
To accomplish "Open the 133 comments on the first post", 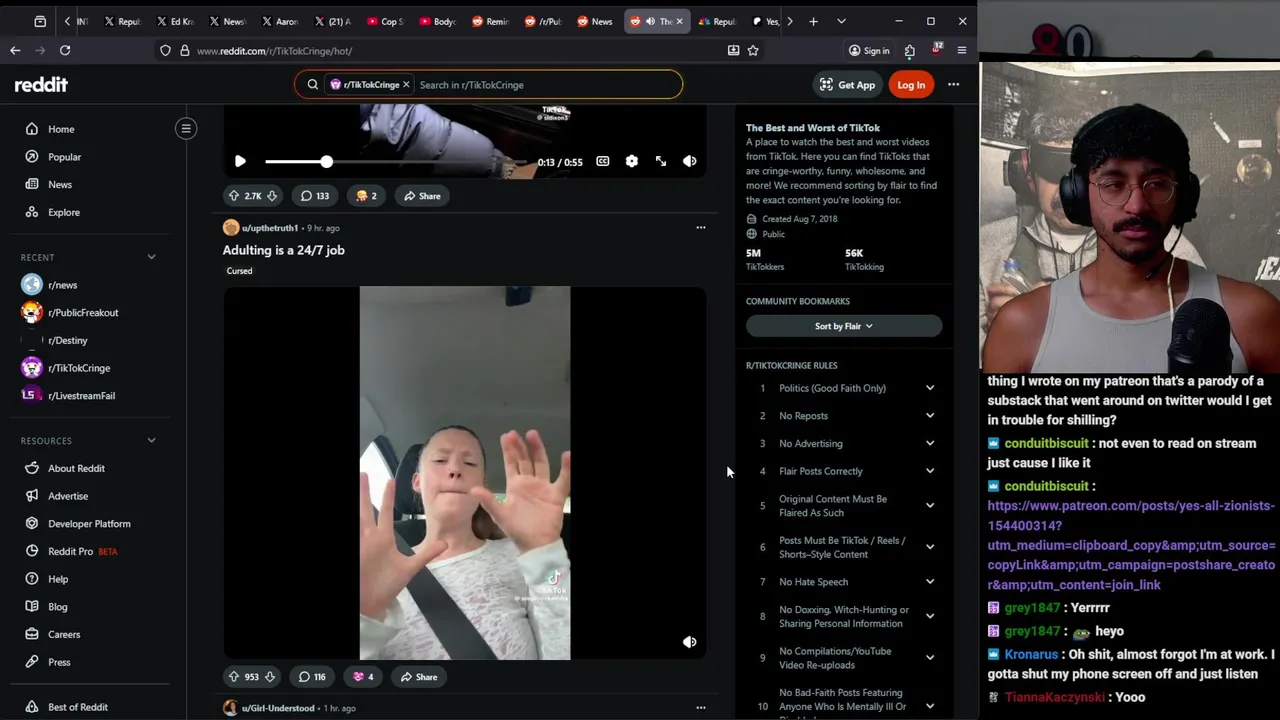I will pos(314,196).
